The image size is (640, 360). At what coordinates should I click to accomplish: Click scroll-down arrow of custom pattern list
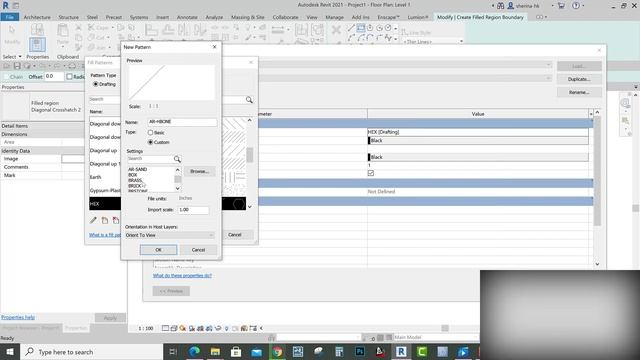click(178, 189)
